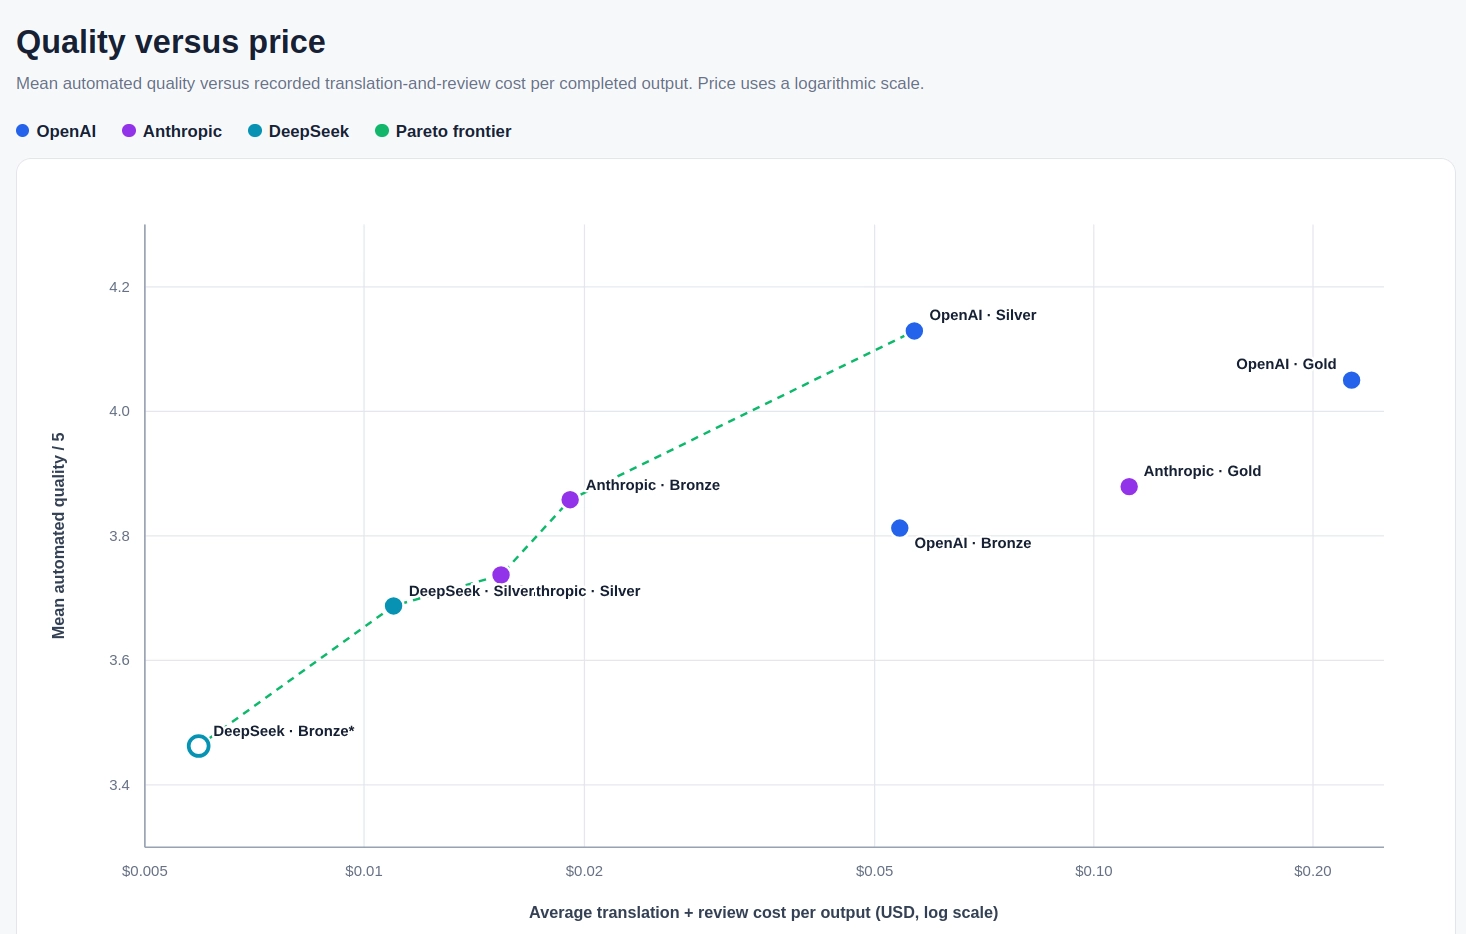Screen dimensions: 1466x934
Task: Click the 4.2 y-axis tick label
Action: (x=120, y=287)
